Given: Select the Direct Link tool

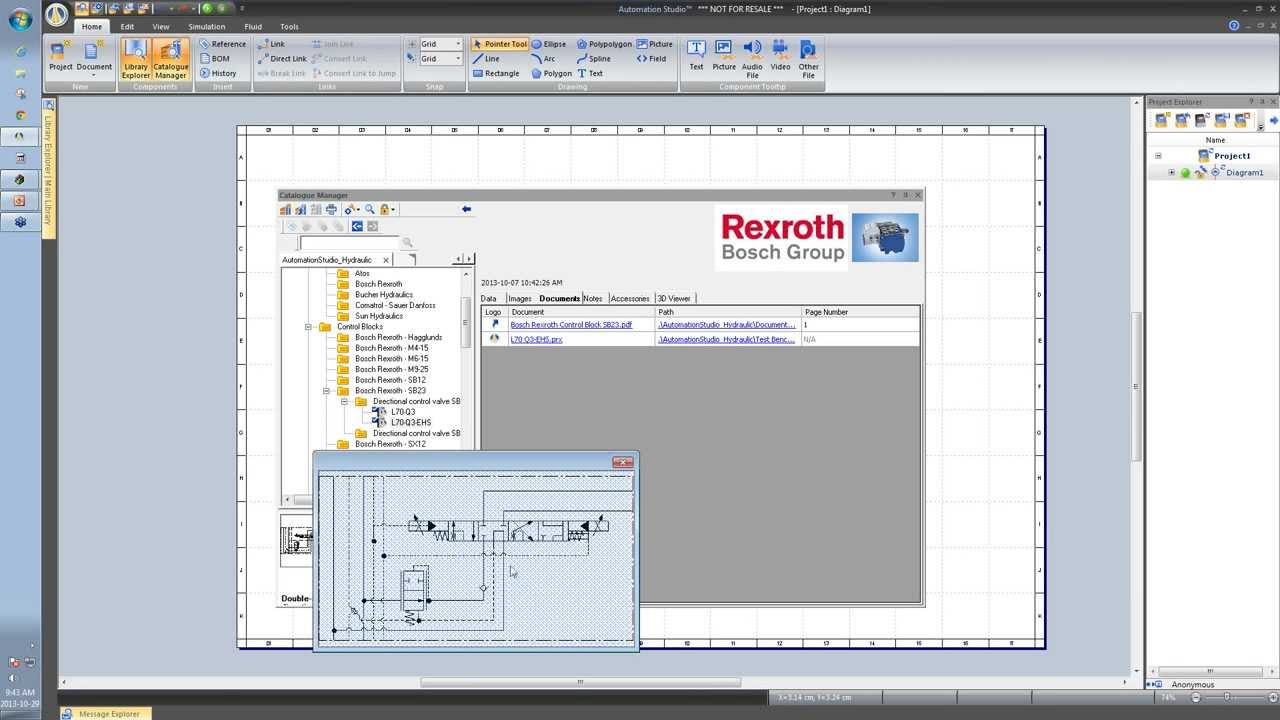Looking at the screenshot, I should click(282, 58).
